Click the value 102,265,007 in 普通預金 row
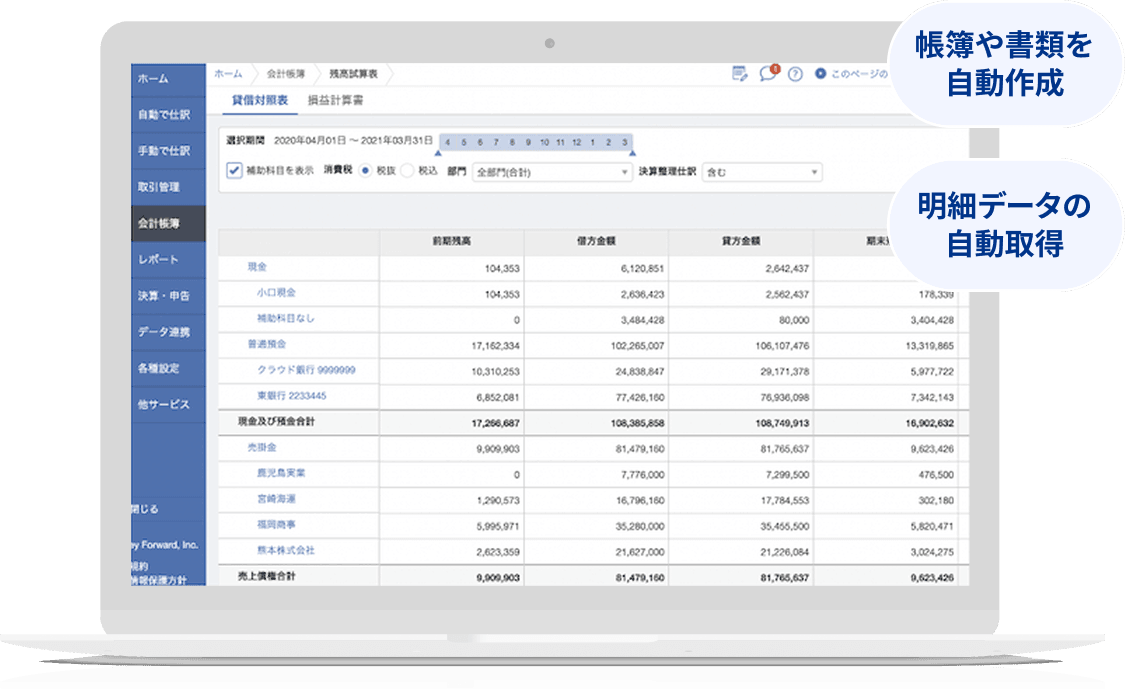 point(637,346)
